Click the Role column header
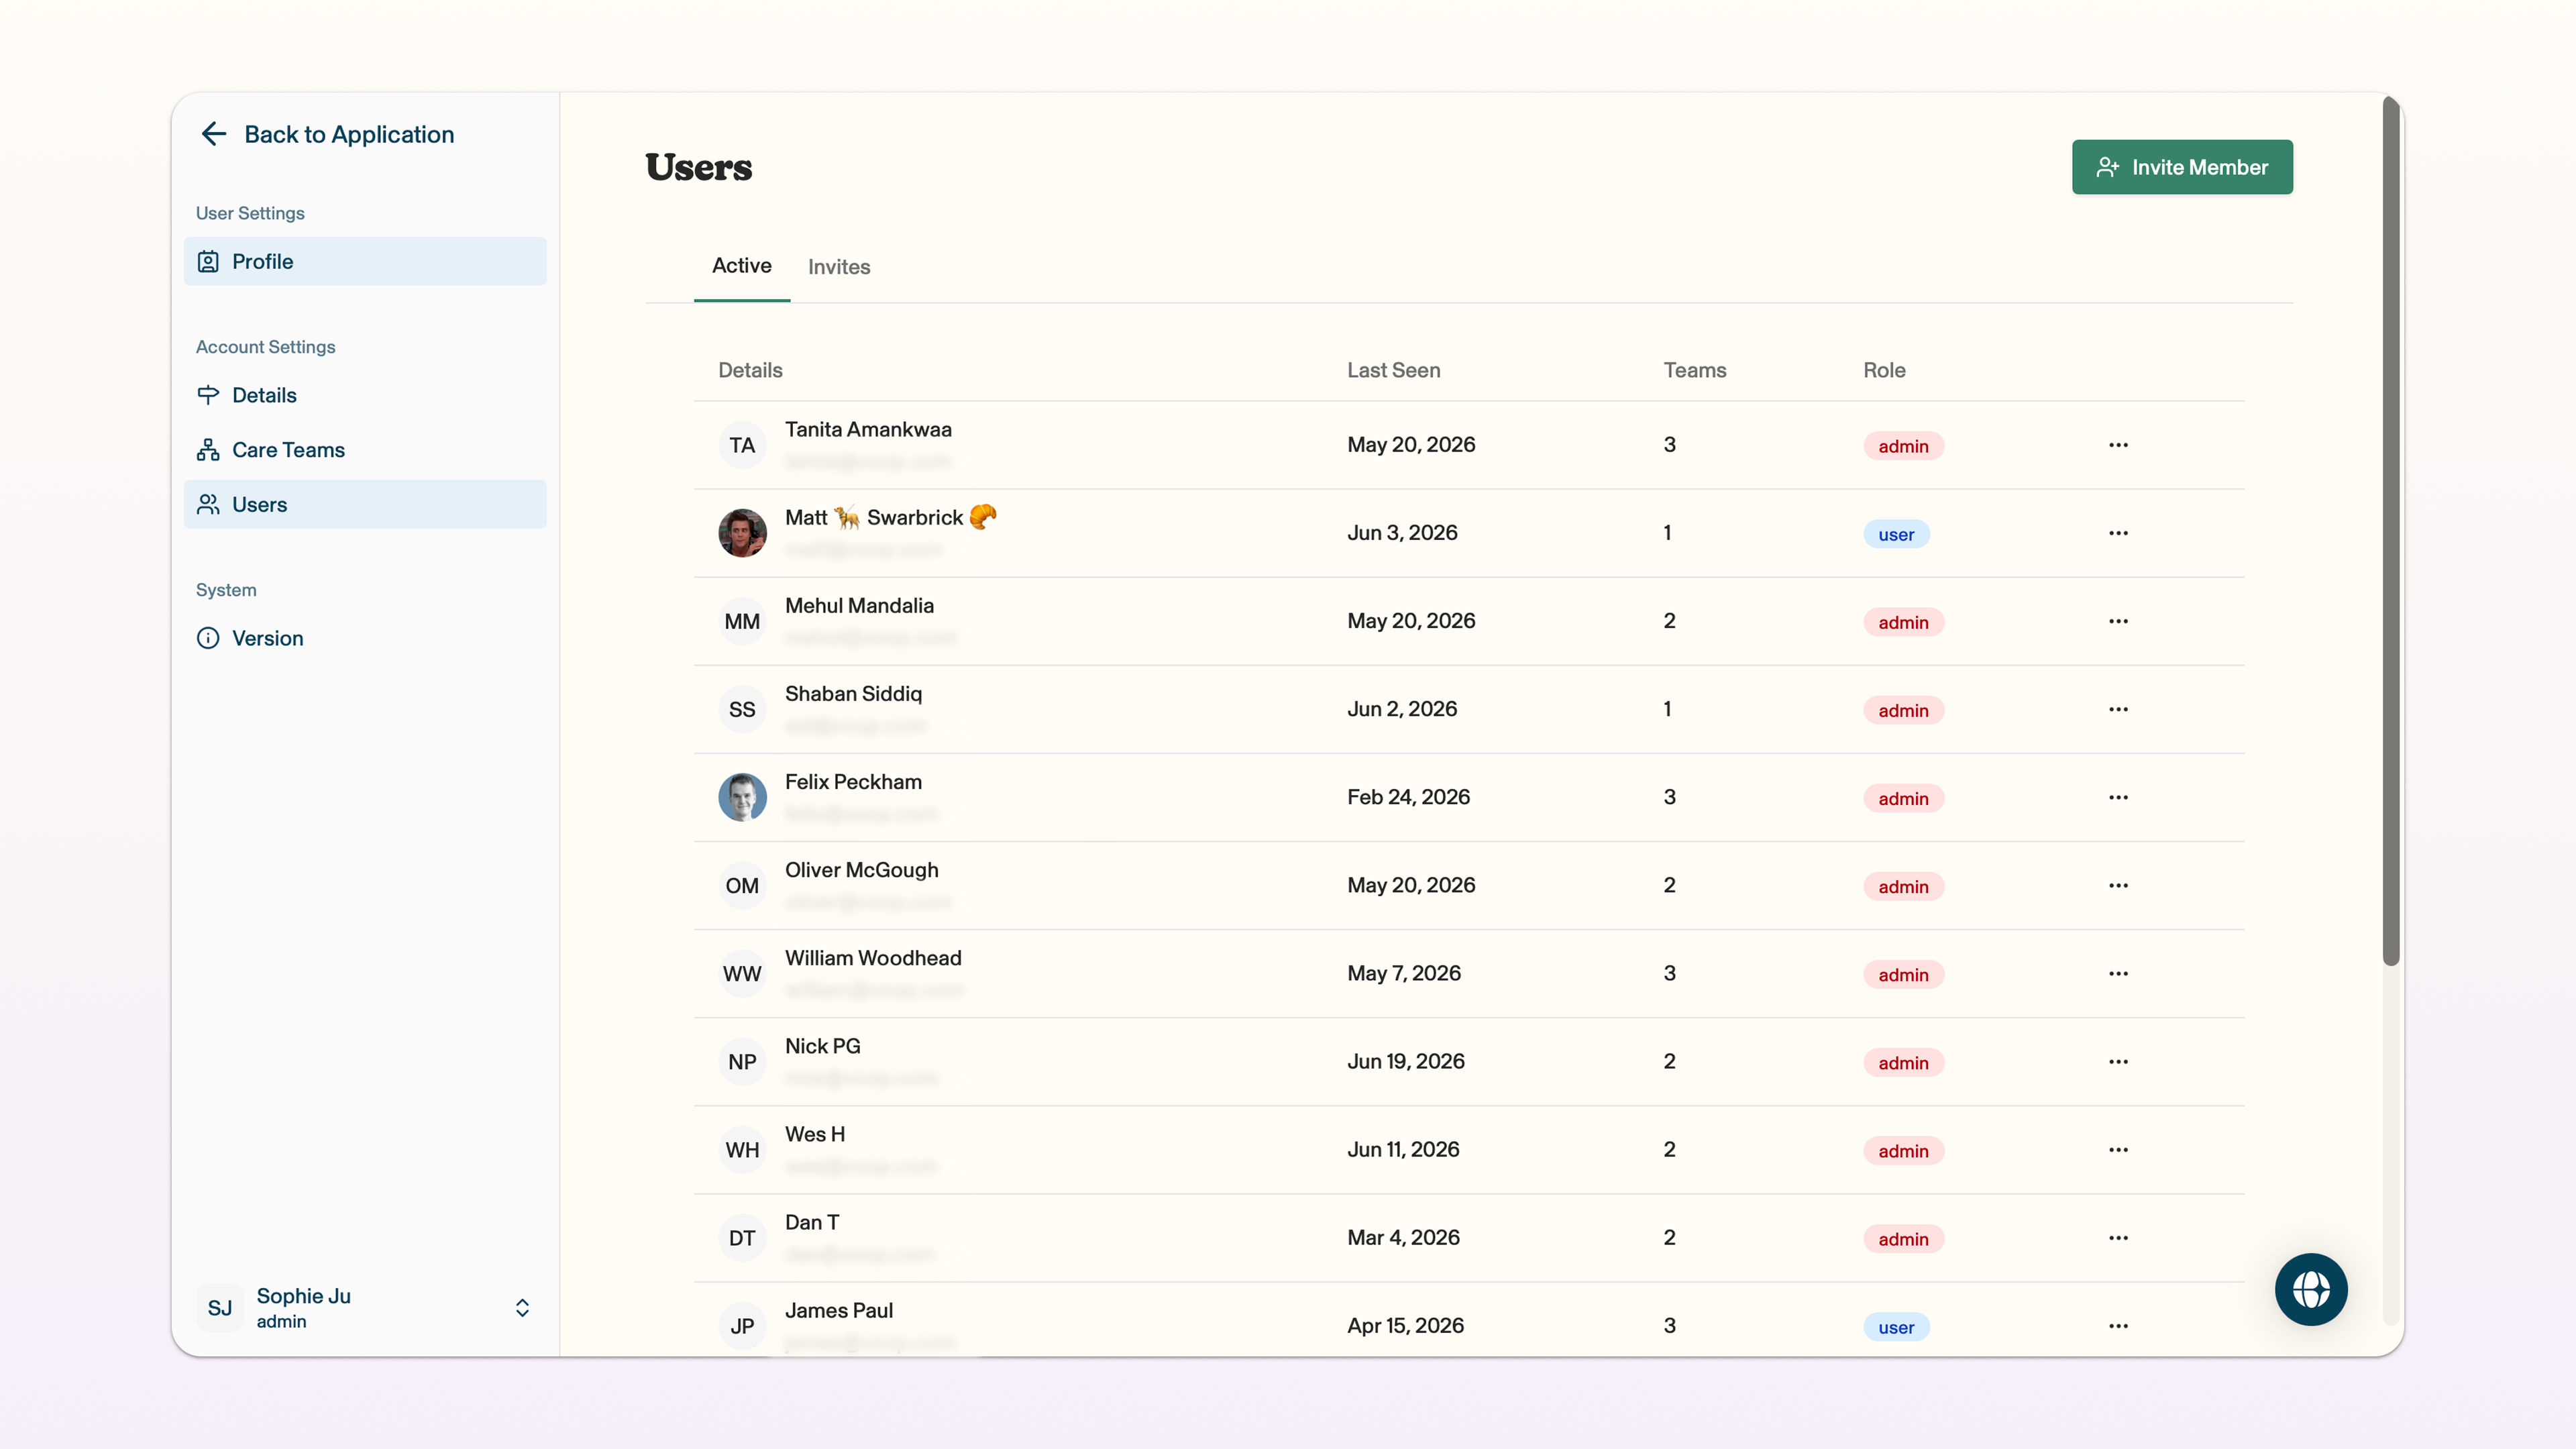The image size is (2576, 1449). [x=1884, y=370]
